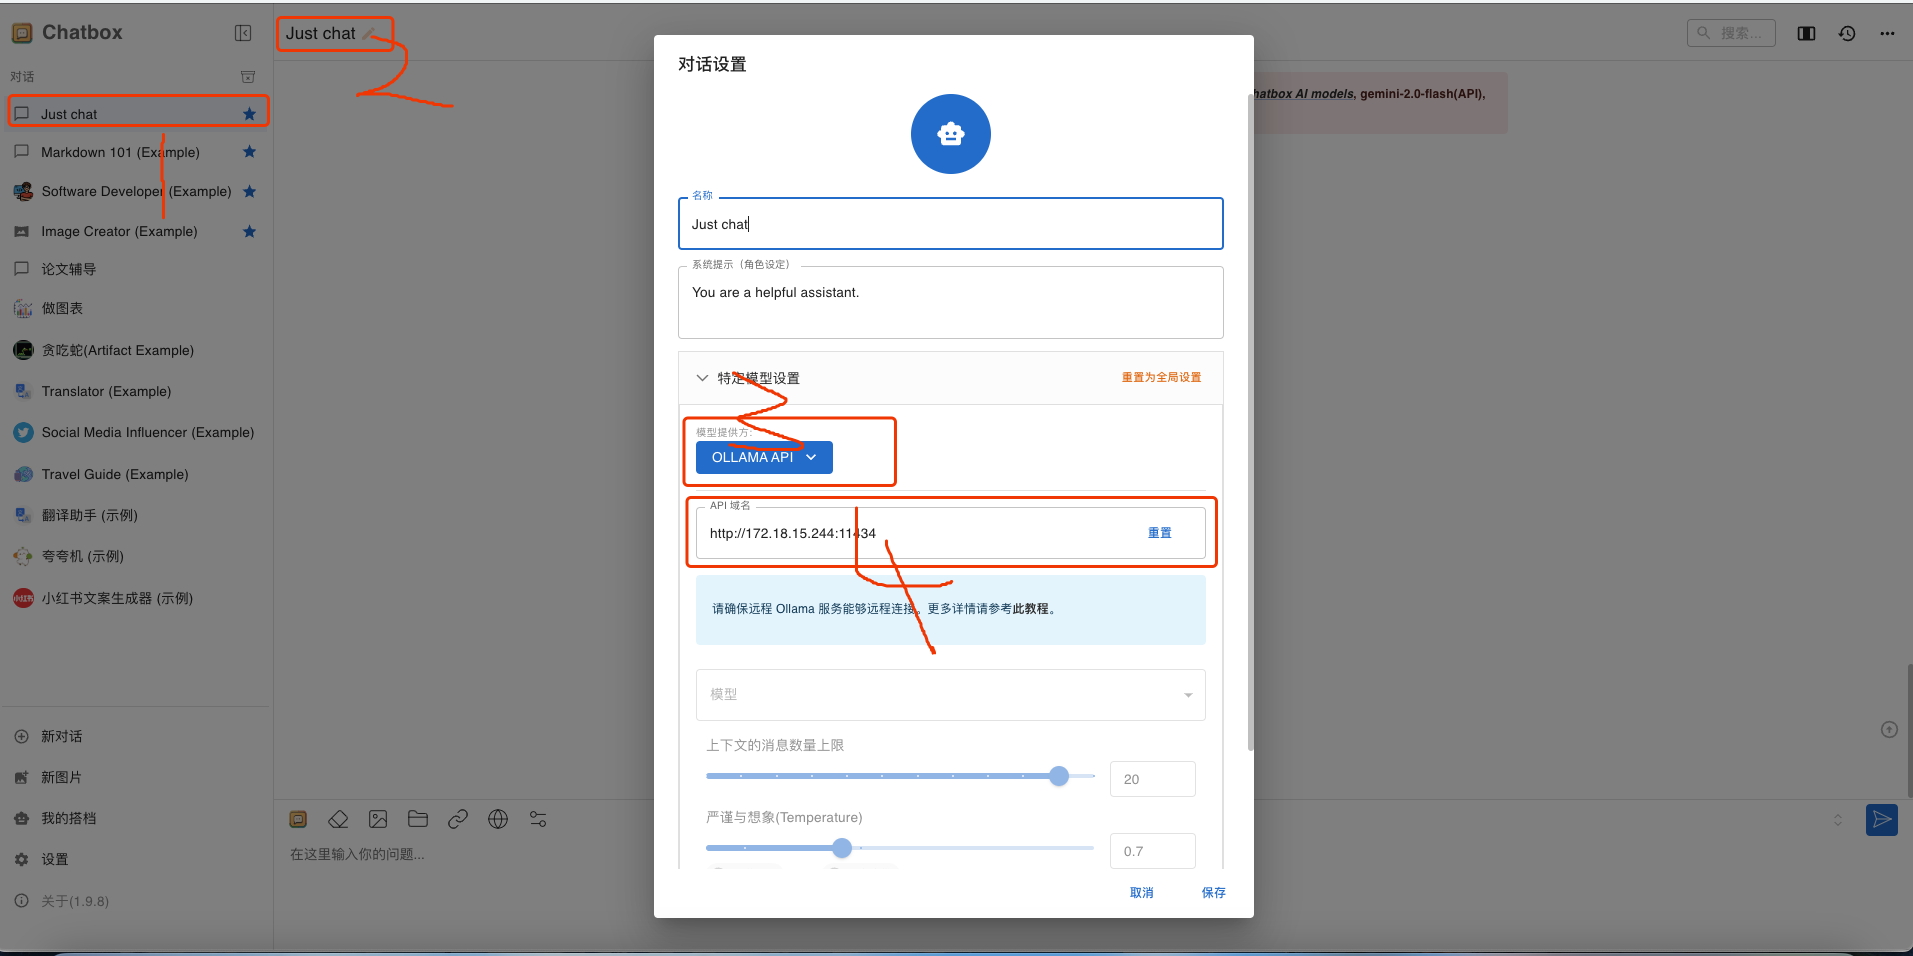The image size is (1913, 956).
Task: Click the eraser clear-context icon
Action: click(x=338, y=819)
